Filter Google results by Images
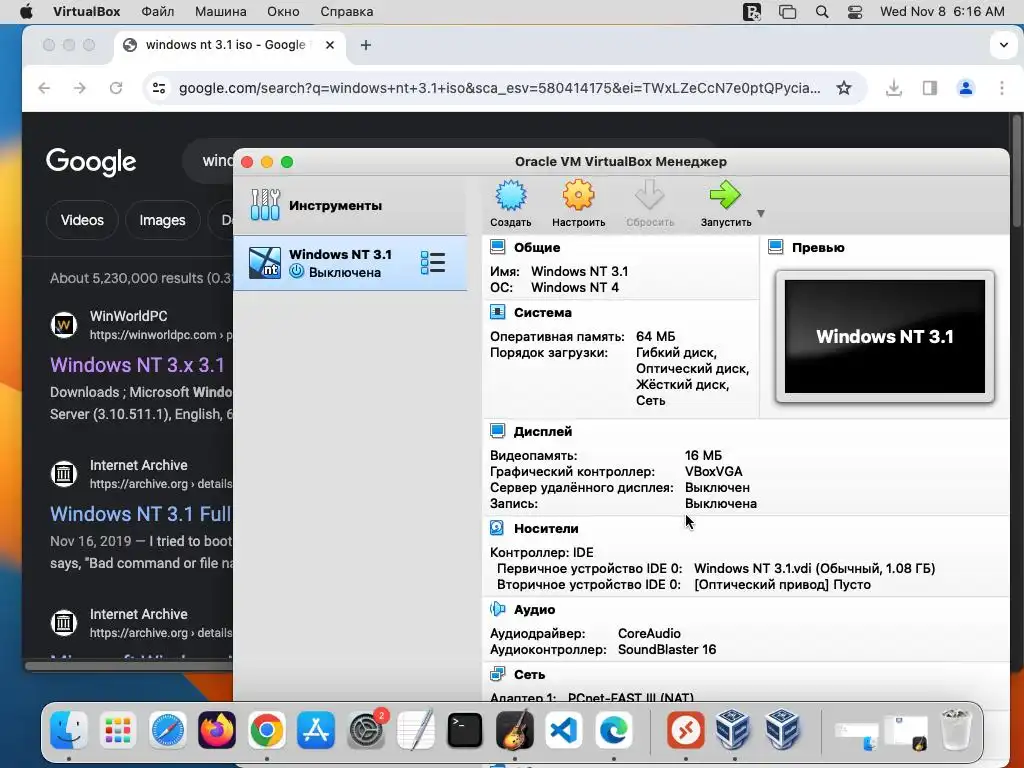 (x=162, y=220)
